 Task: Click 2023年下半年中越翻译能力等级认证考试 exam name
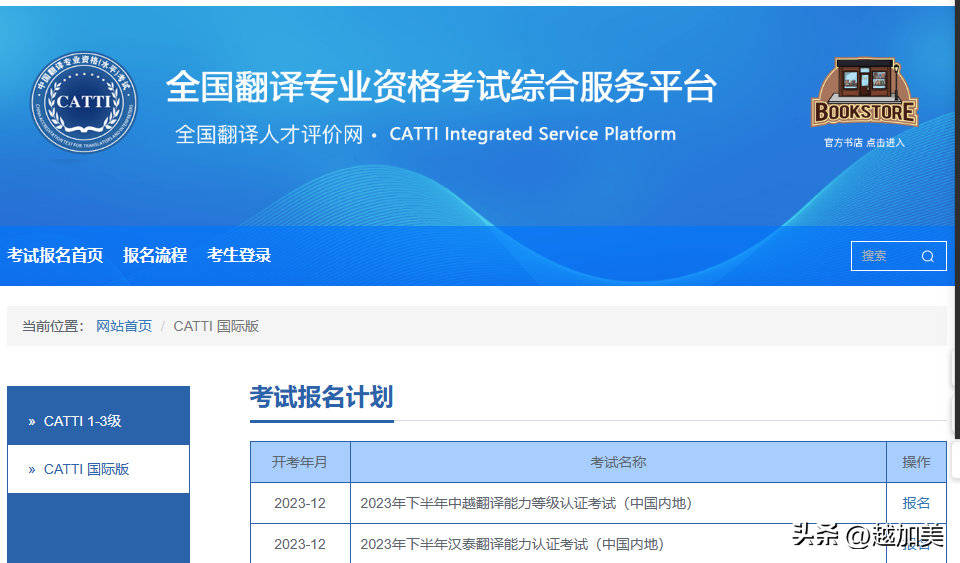(x=526, y=503)
